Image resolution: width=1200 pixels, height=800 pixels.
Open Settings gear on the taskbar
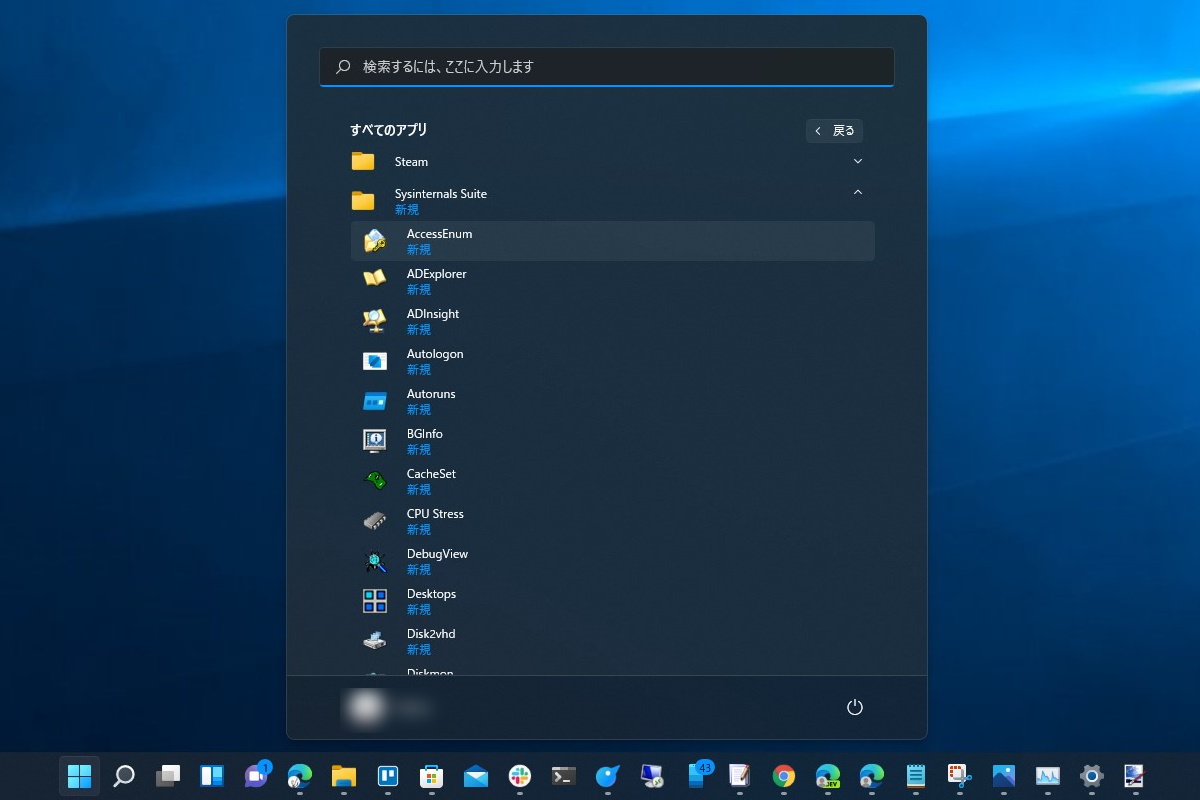click(1092, 776)
